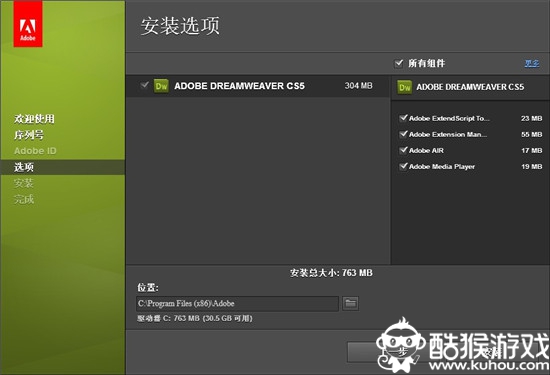
Task: Uncheck the Adobe AIR component
Action: (x=403, y=150)
